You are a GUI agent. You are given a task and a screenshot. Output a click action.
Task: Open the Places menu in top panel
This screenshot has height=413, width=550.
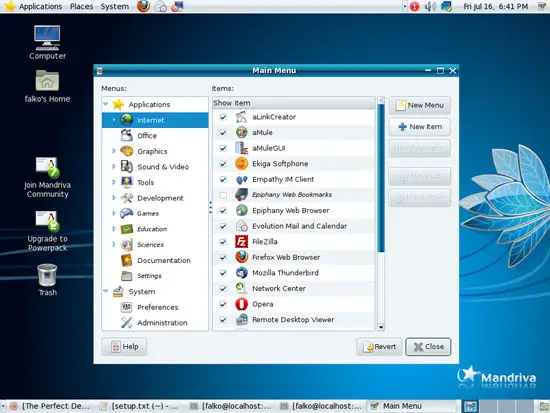[x=81, y=6]
